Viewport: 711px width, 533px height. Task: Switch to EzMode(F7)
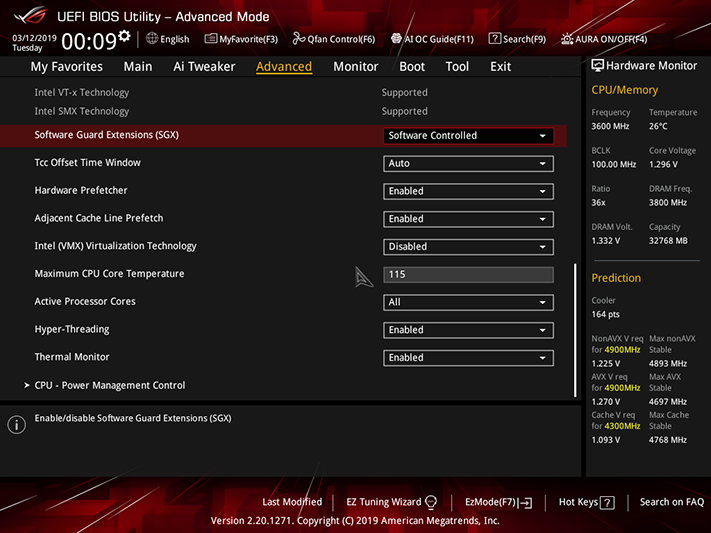[498, 502]
